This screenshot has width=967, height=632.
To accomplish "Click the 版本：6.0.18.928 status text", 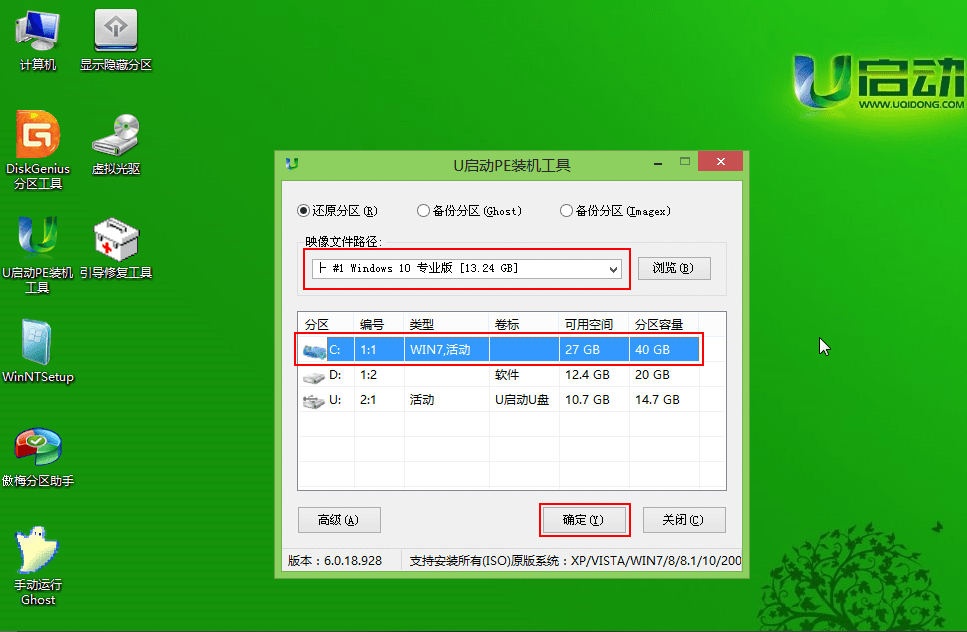I will point(335,560).
